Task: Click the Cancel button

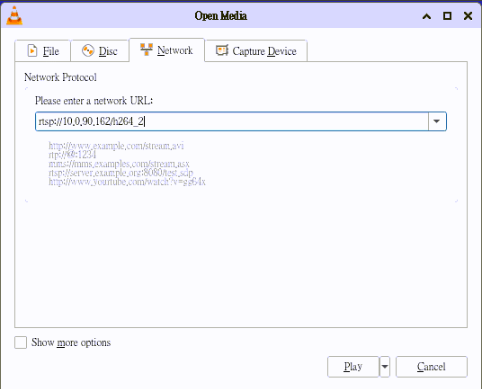Action: 431,367
